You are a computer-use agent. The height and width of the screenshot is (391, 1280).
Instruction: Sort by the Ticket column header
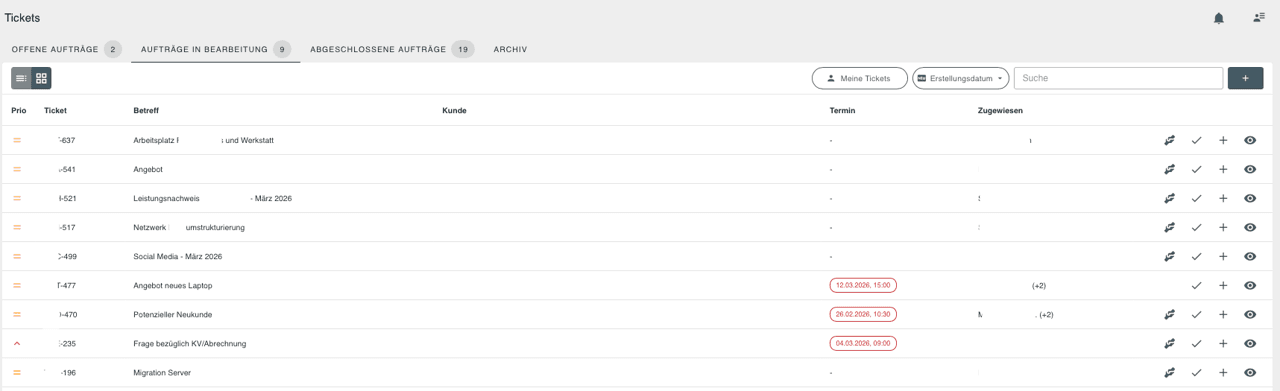55,111
